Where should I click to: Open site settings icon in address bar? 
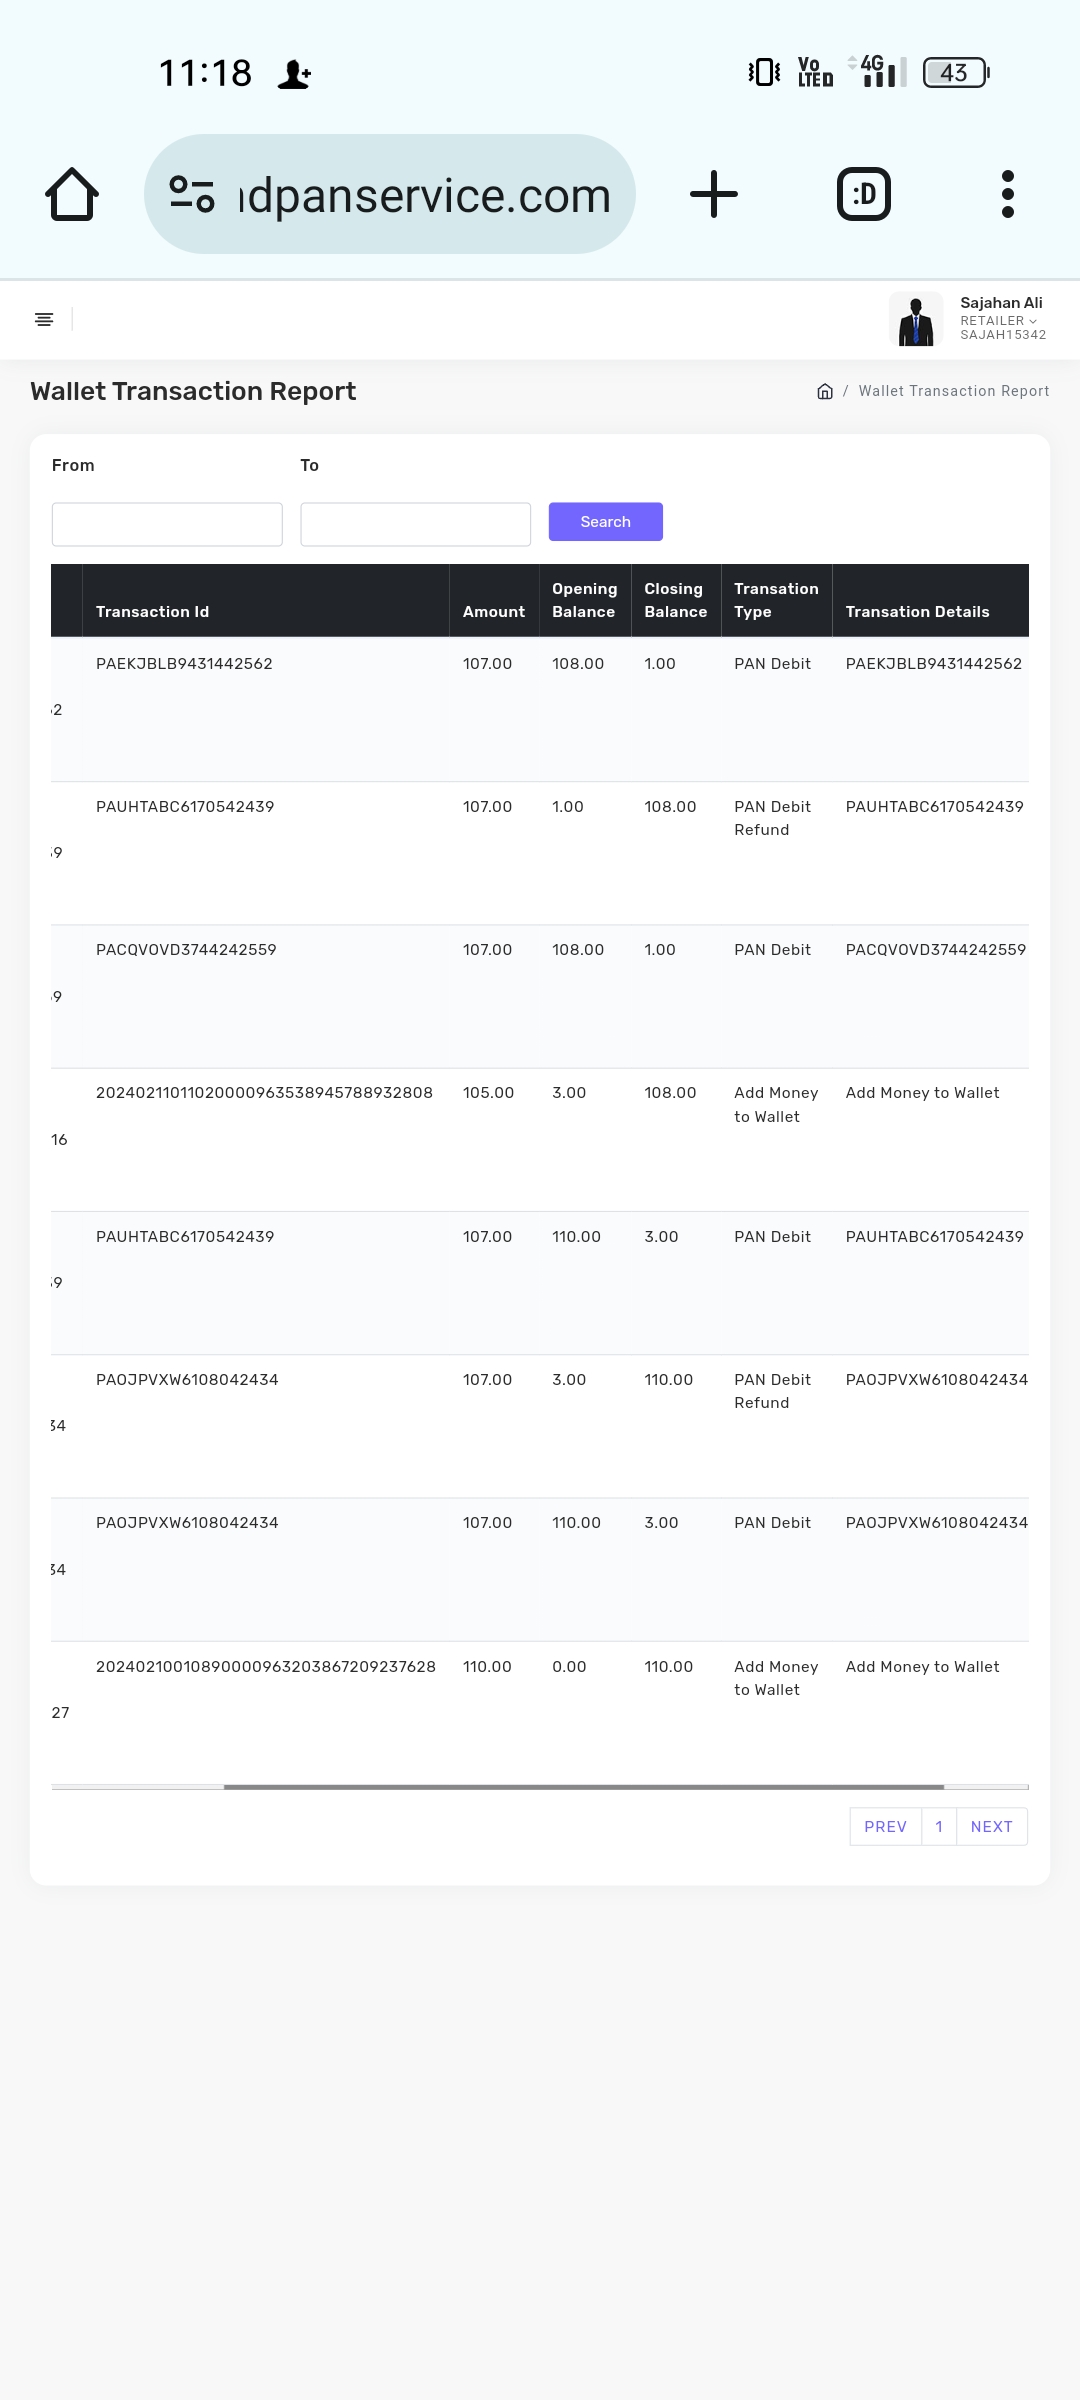[x=192, y=194]
